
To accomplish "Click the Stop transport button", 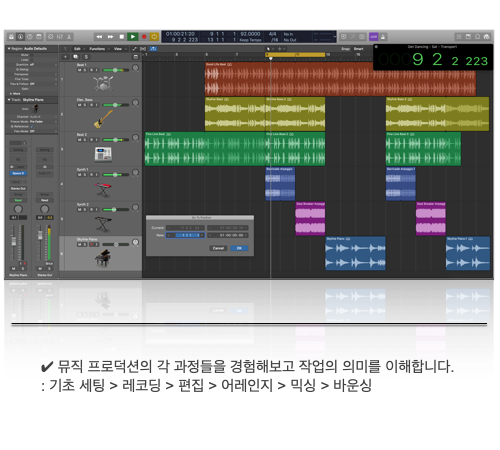I will [122, 37].
